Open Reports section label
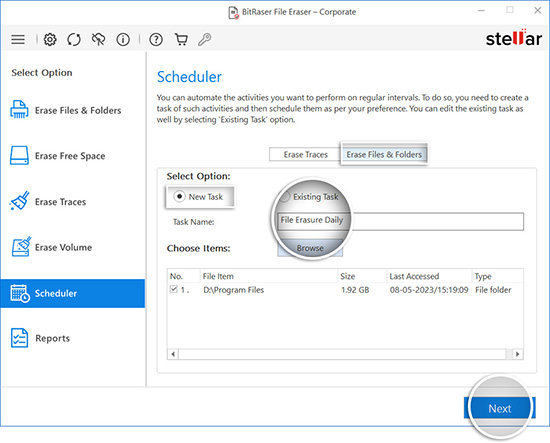Screen dimensions: 550x443 53,338
